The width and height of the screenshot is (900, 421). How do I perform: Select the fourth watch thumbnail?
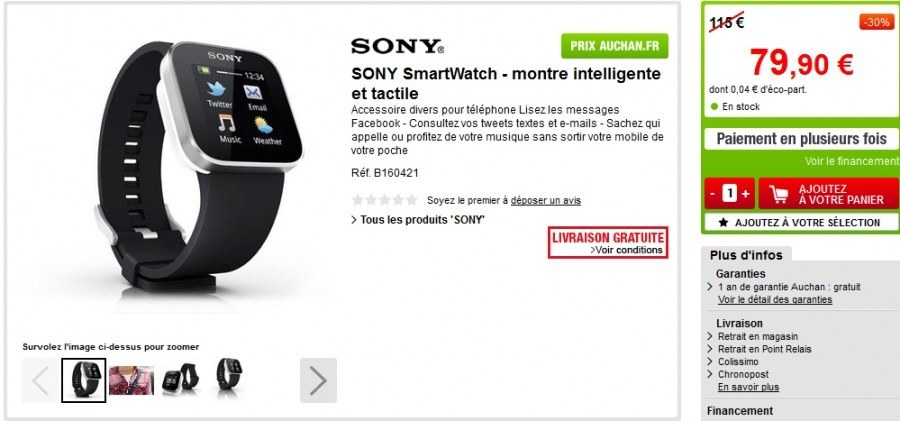[x=228, y=375]
